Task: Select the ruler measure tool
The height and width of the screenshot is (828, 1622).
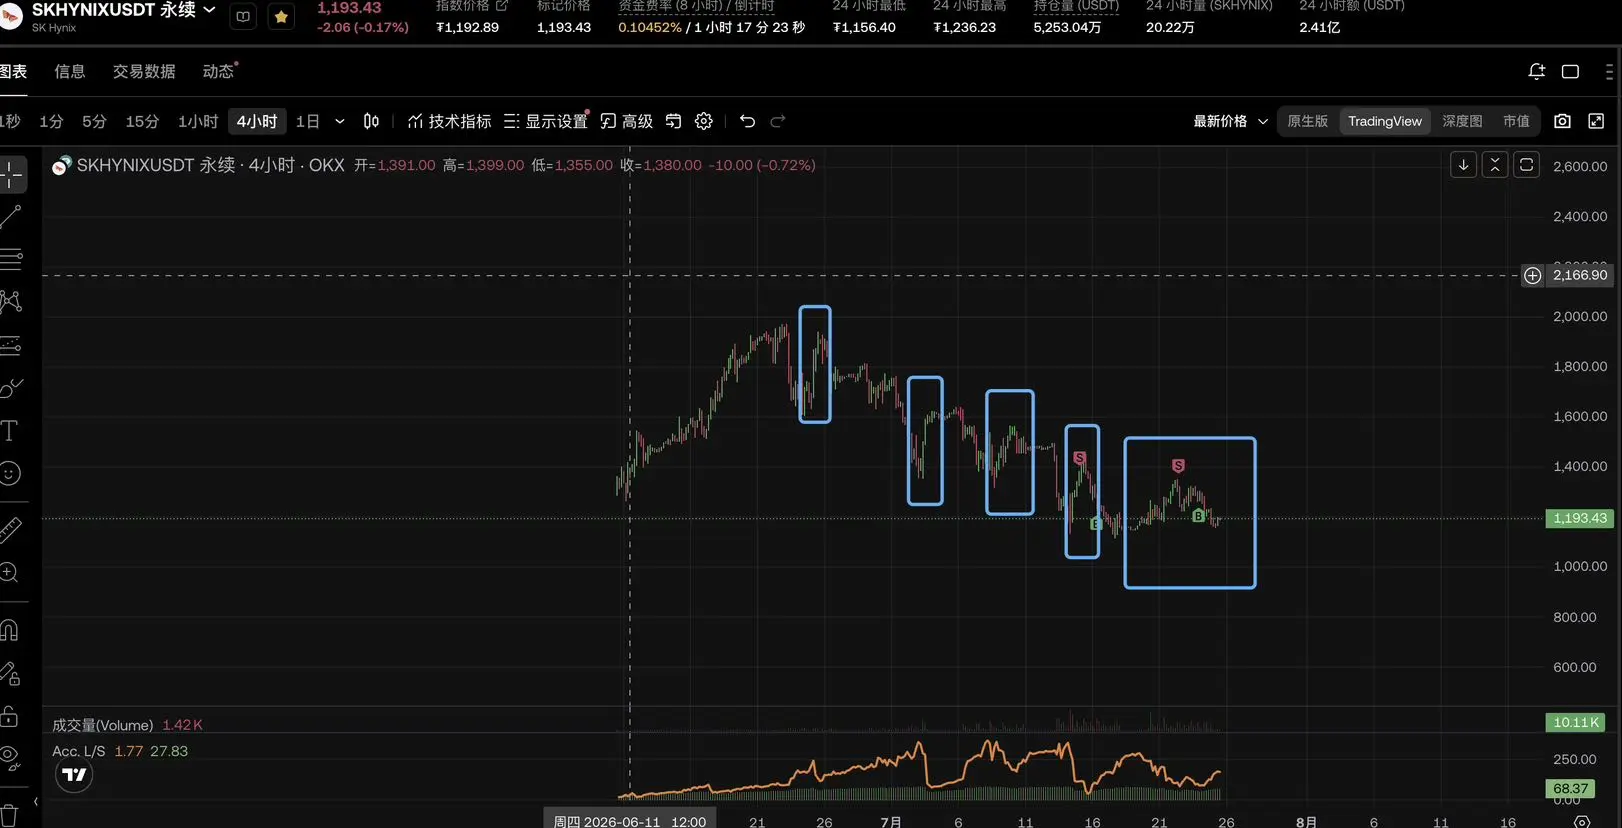Action: coord(10,530)
